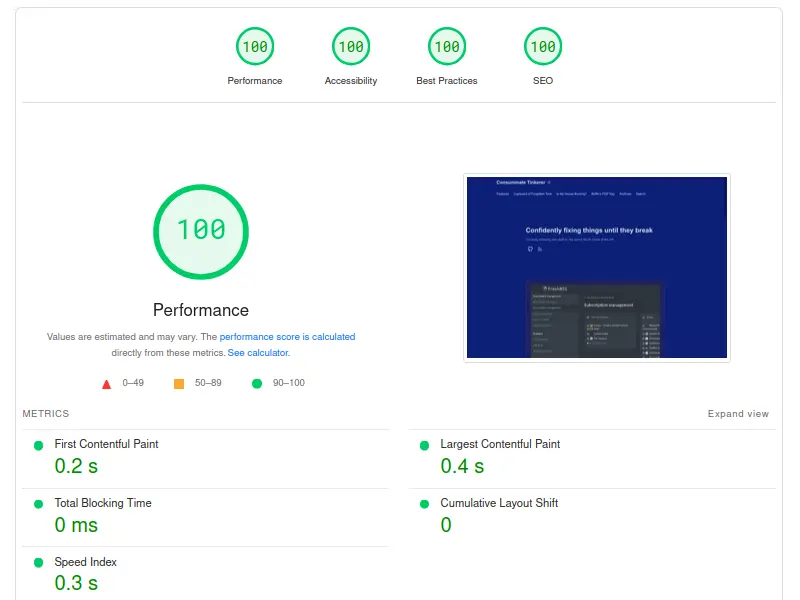This screenshot has width=800, height=600.
Task: Open the 'performance score is calculated' link
Action: click(287, 337)
